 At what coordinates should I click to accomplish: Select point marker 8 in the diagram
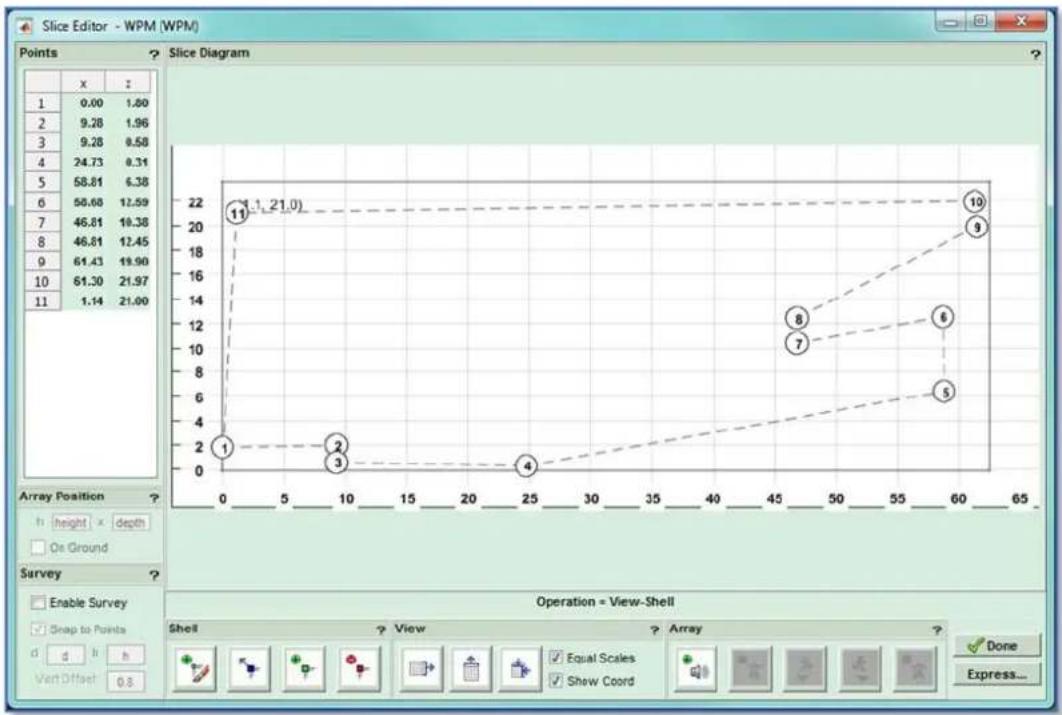[x=798, y=318]
